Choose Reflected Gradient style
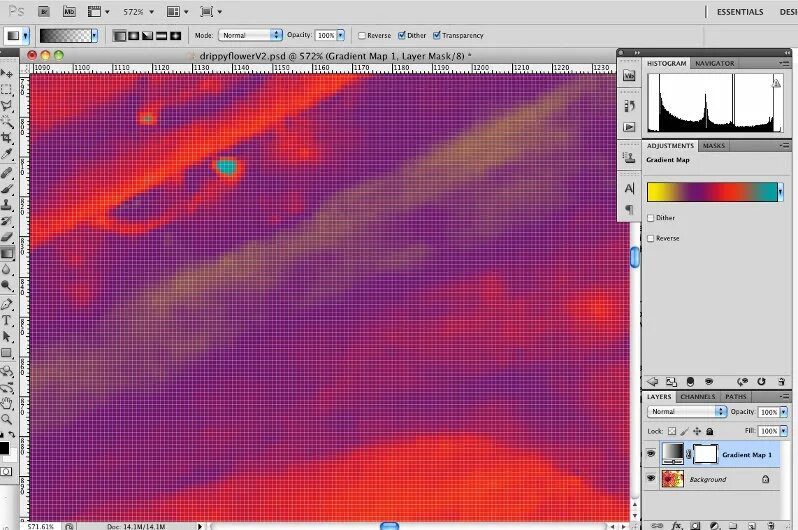798x530 pixels. point(161,36)
